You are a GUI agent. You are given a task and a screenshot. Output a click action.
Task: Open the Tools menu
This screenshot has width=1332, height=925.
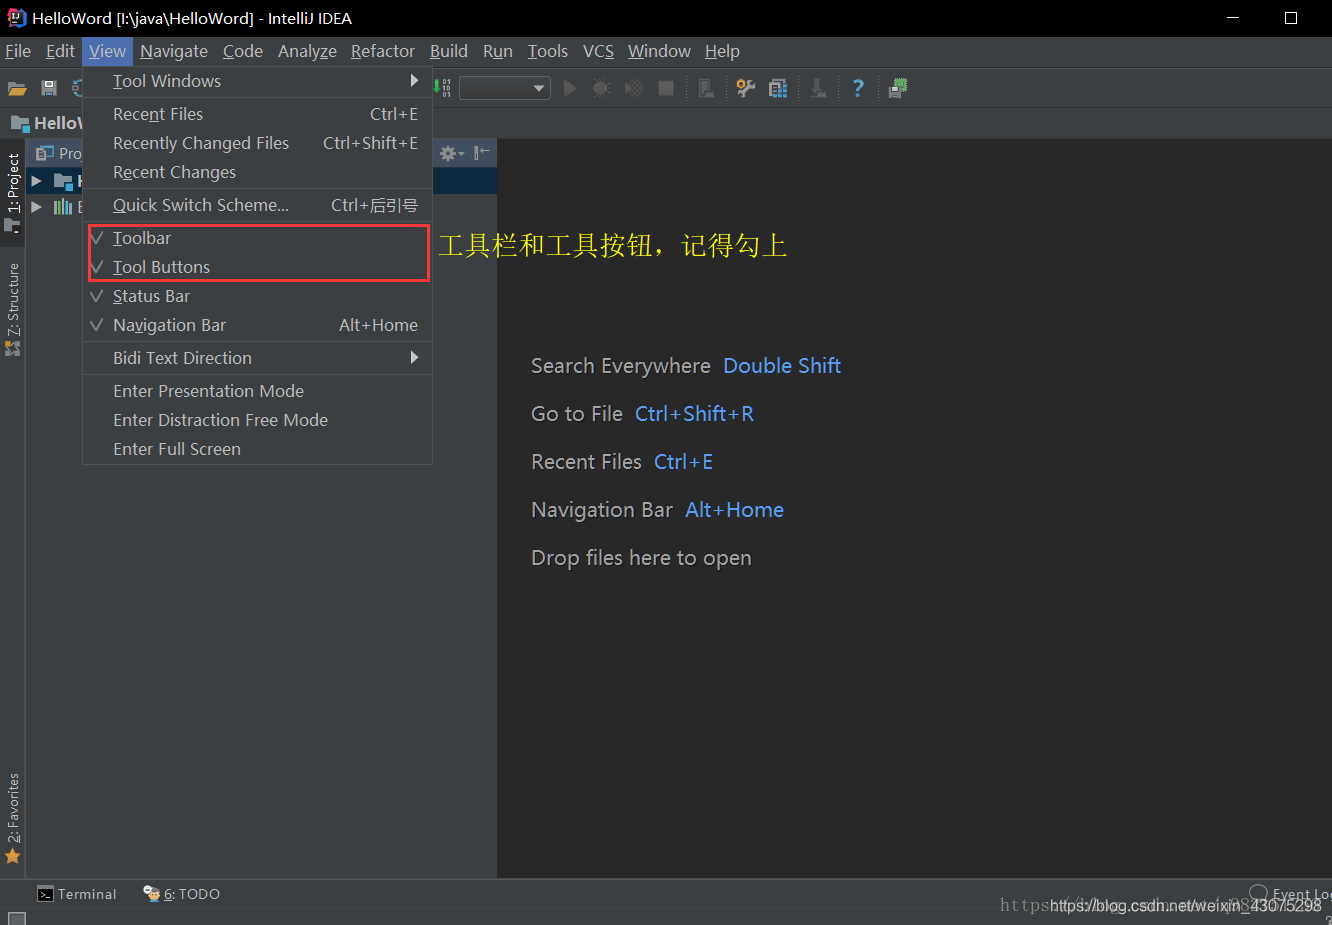point(548,51)
